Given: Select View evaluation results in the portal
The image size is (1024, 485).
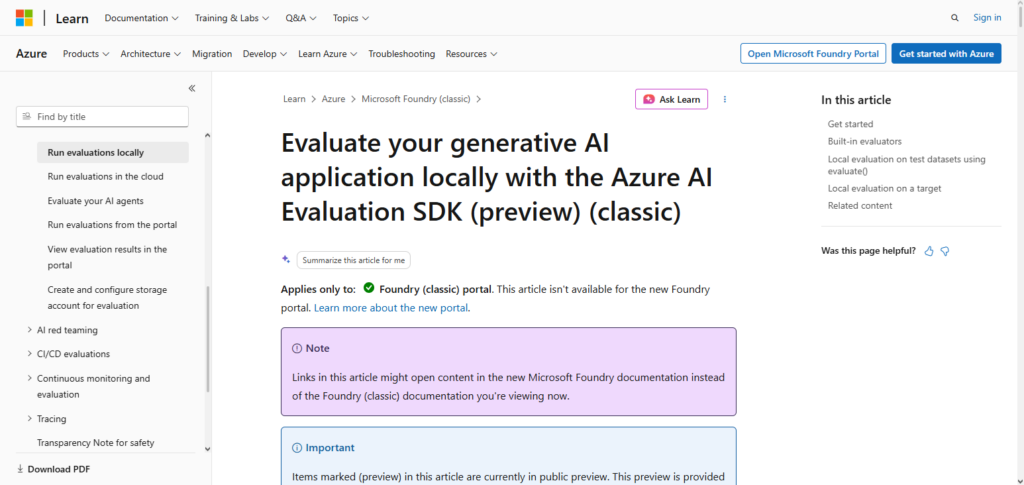Looking at the screenshot, I should pos(107,257).
